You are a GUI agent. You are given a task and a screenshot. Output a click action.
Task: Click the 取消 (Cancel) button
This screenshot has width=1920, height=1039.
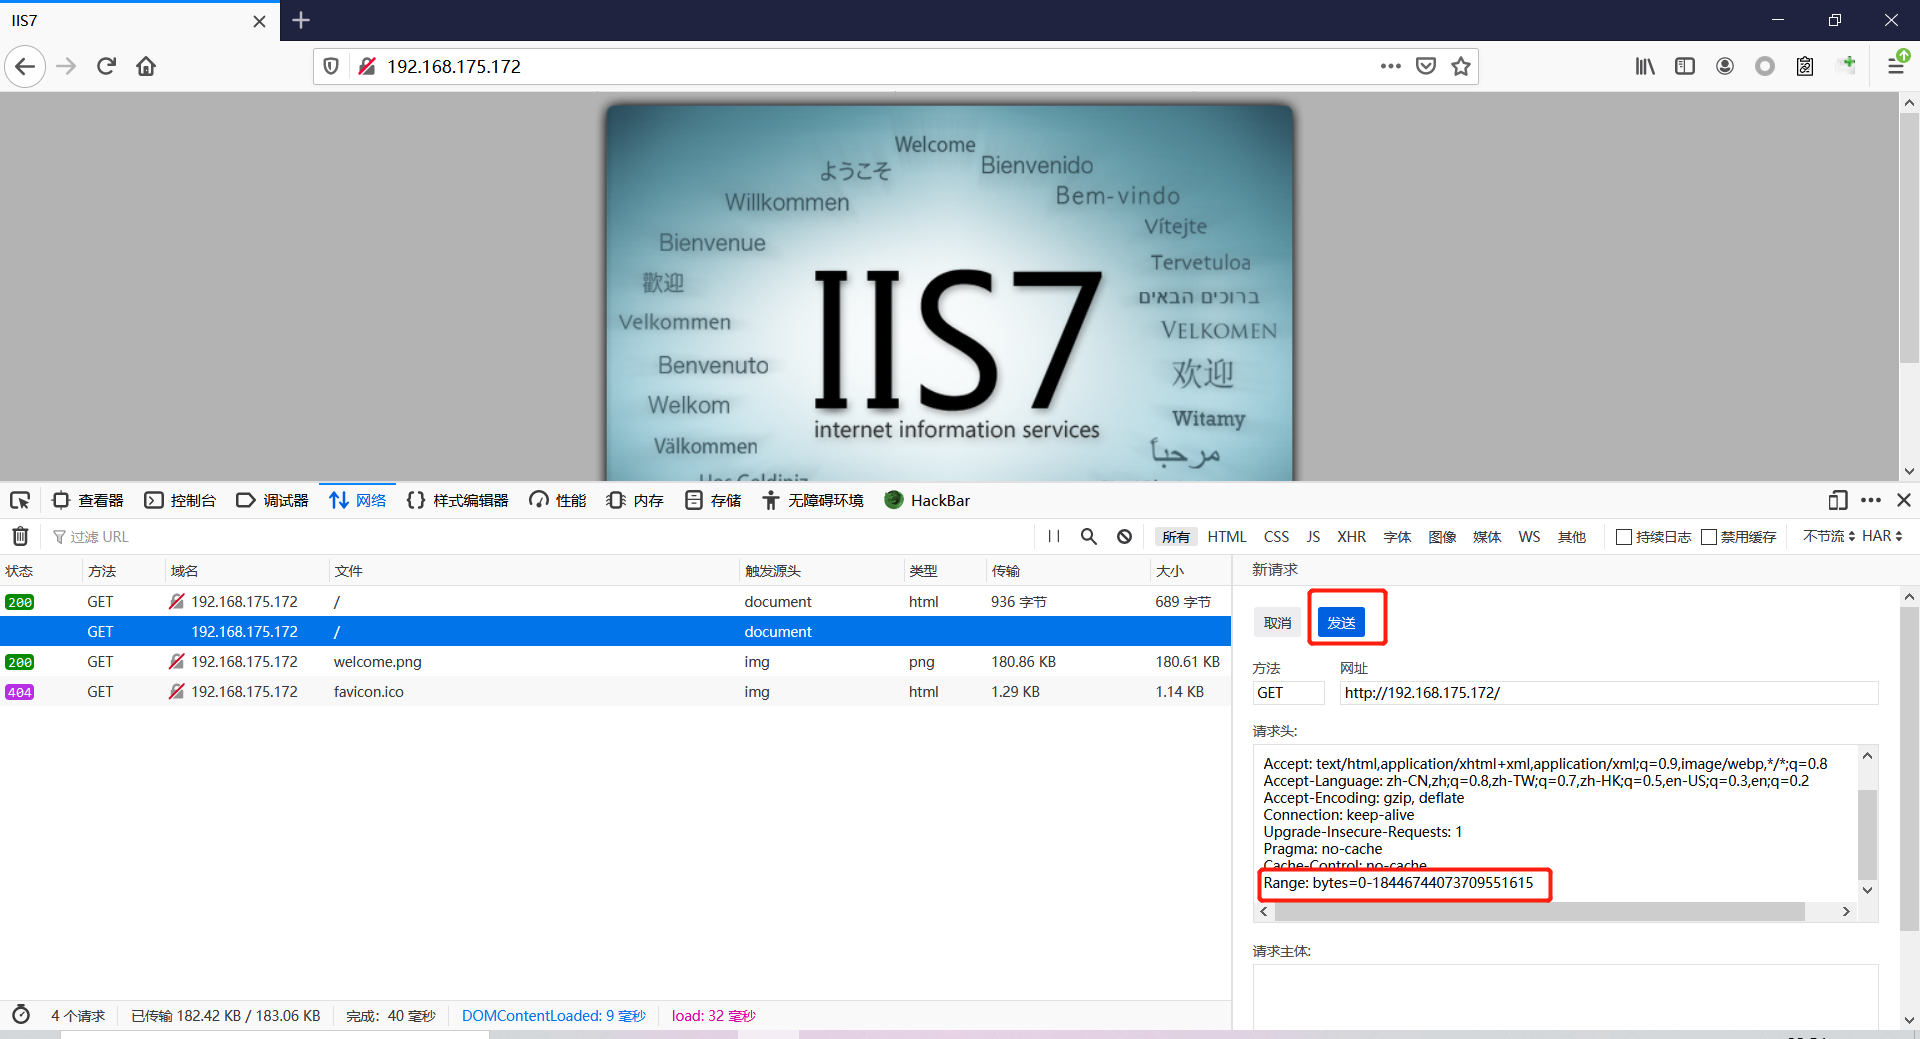[x=1277, y=623]
